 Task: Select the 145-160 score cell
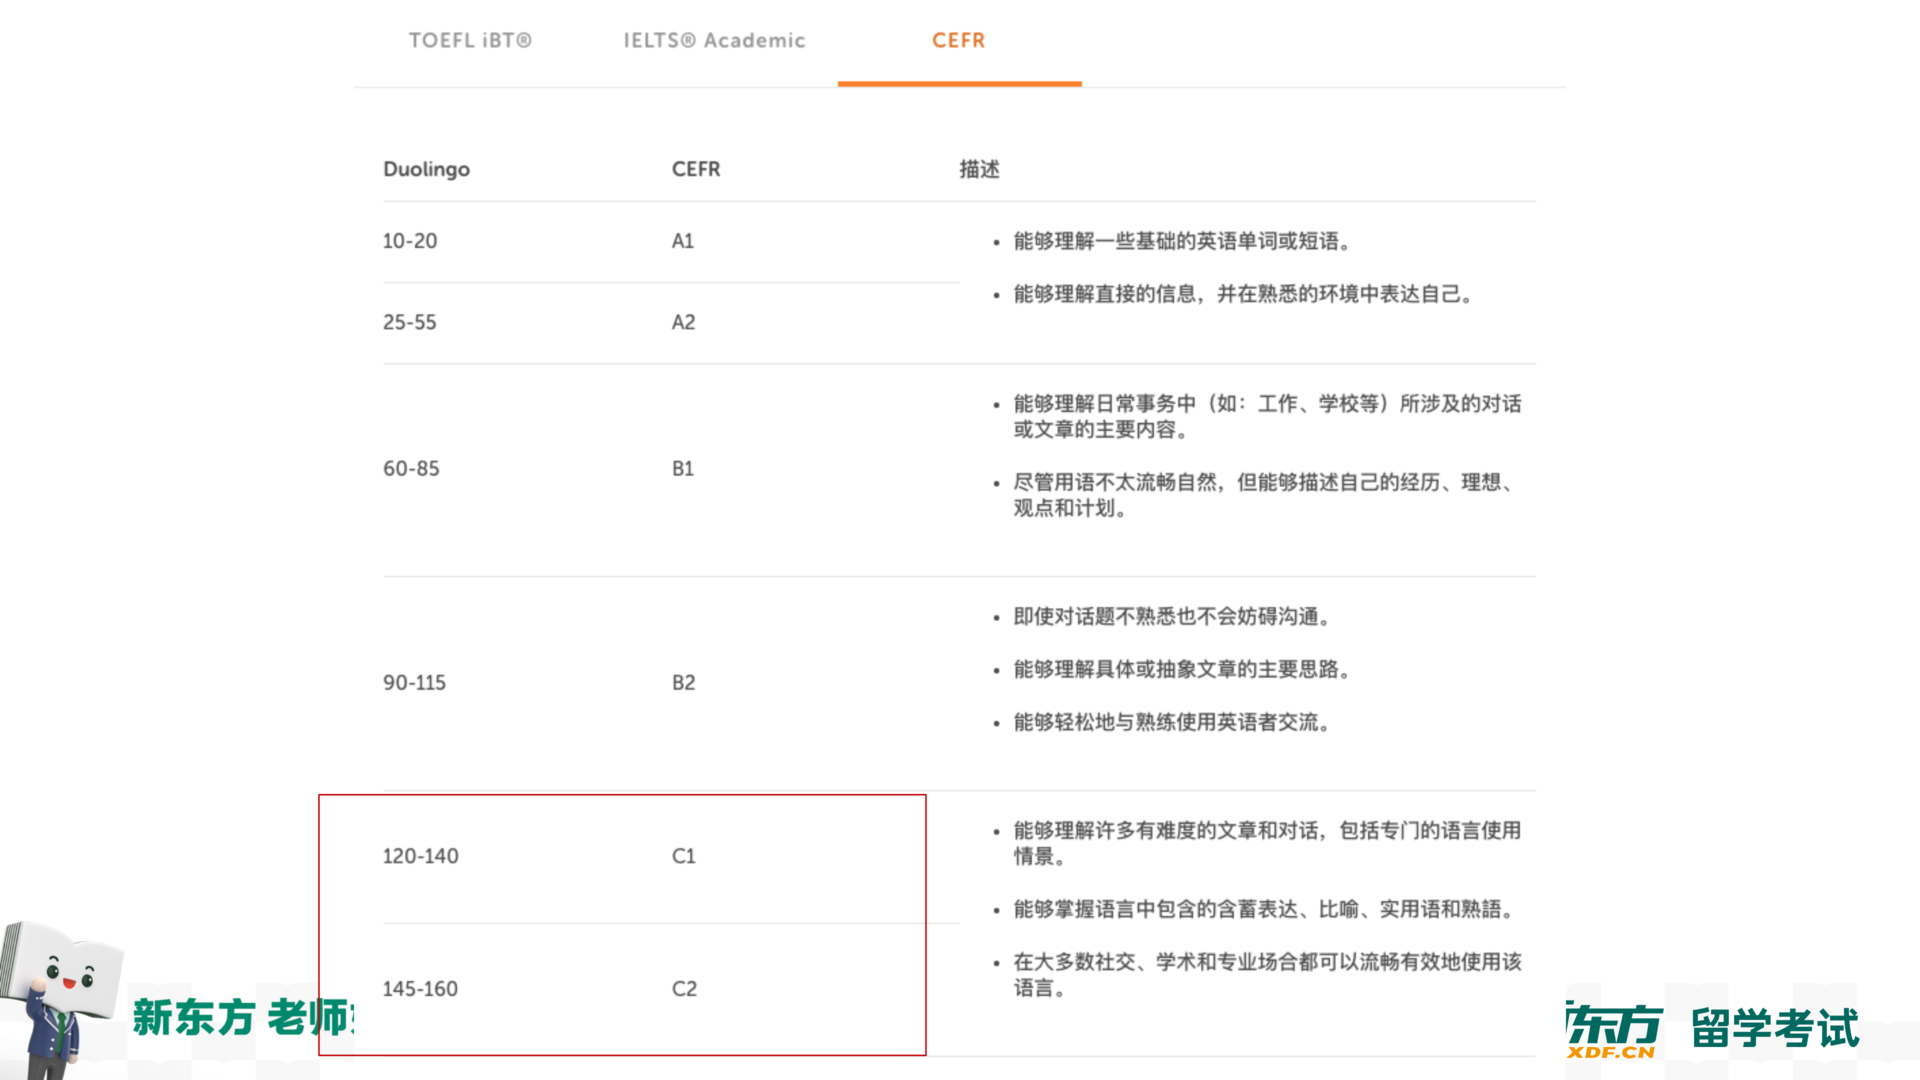(420, 989)
